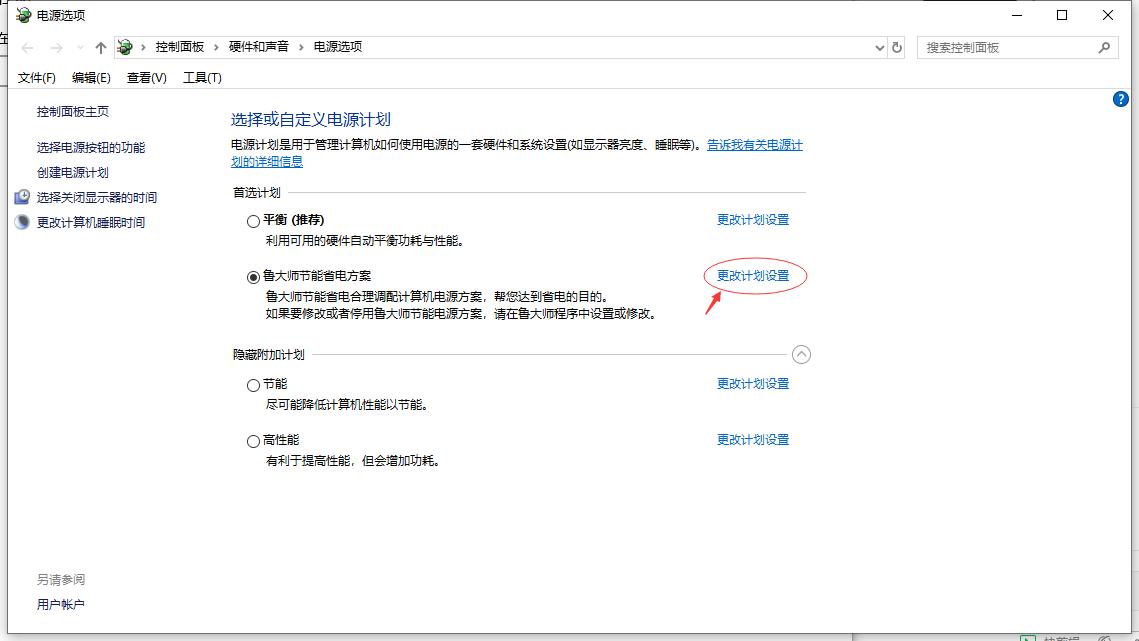Screen dimensions: 1139x641
Task: Click the power icon beside 更改计算机睡眠时间
Action: (21, 222)
